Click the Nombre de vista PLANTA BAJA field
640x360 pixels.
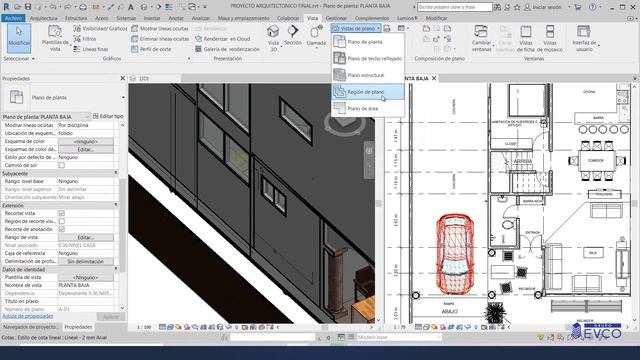tap(86, 285)
